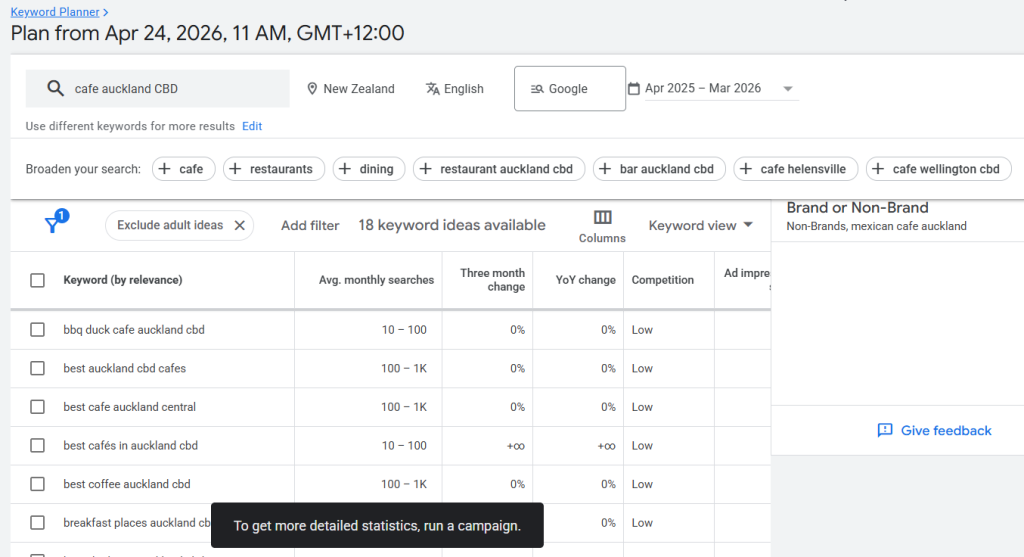Image resolution: width=1024 pixels, height=557 pixels.
Task: Sort by Avg. monthly searches column
Action: [x=376, y=280]
